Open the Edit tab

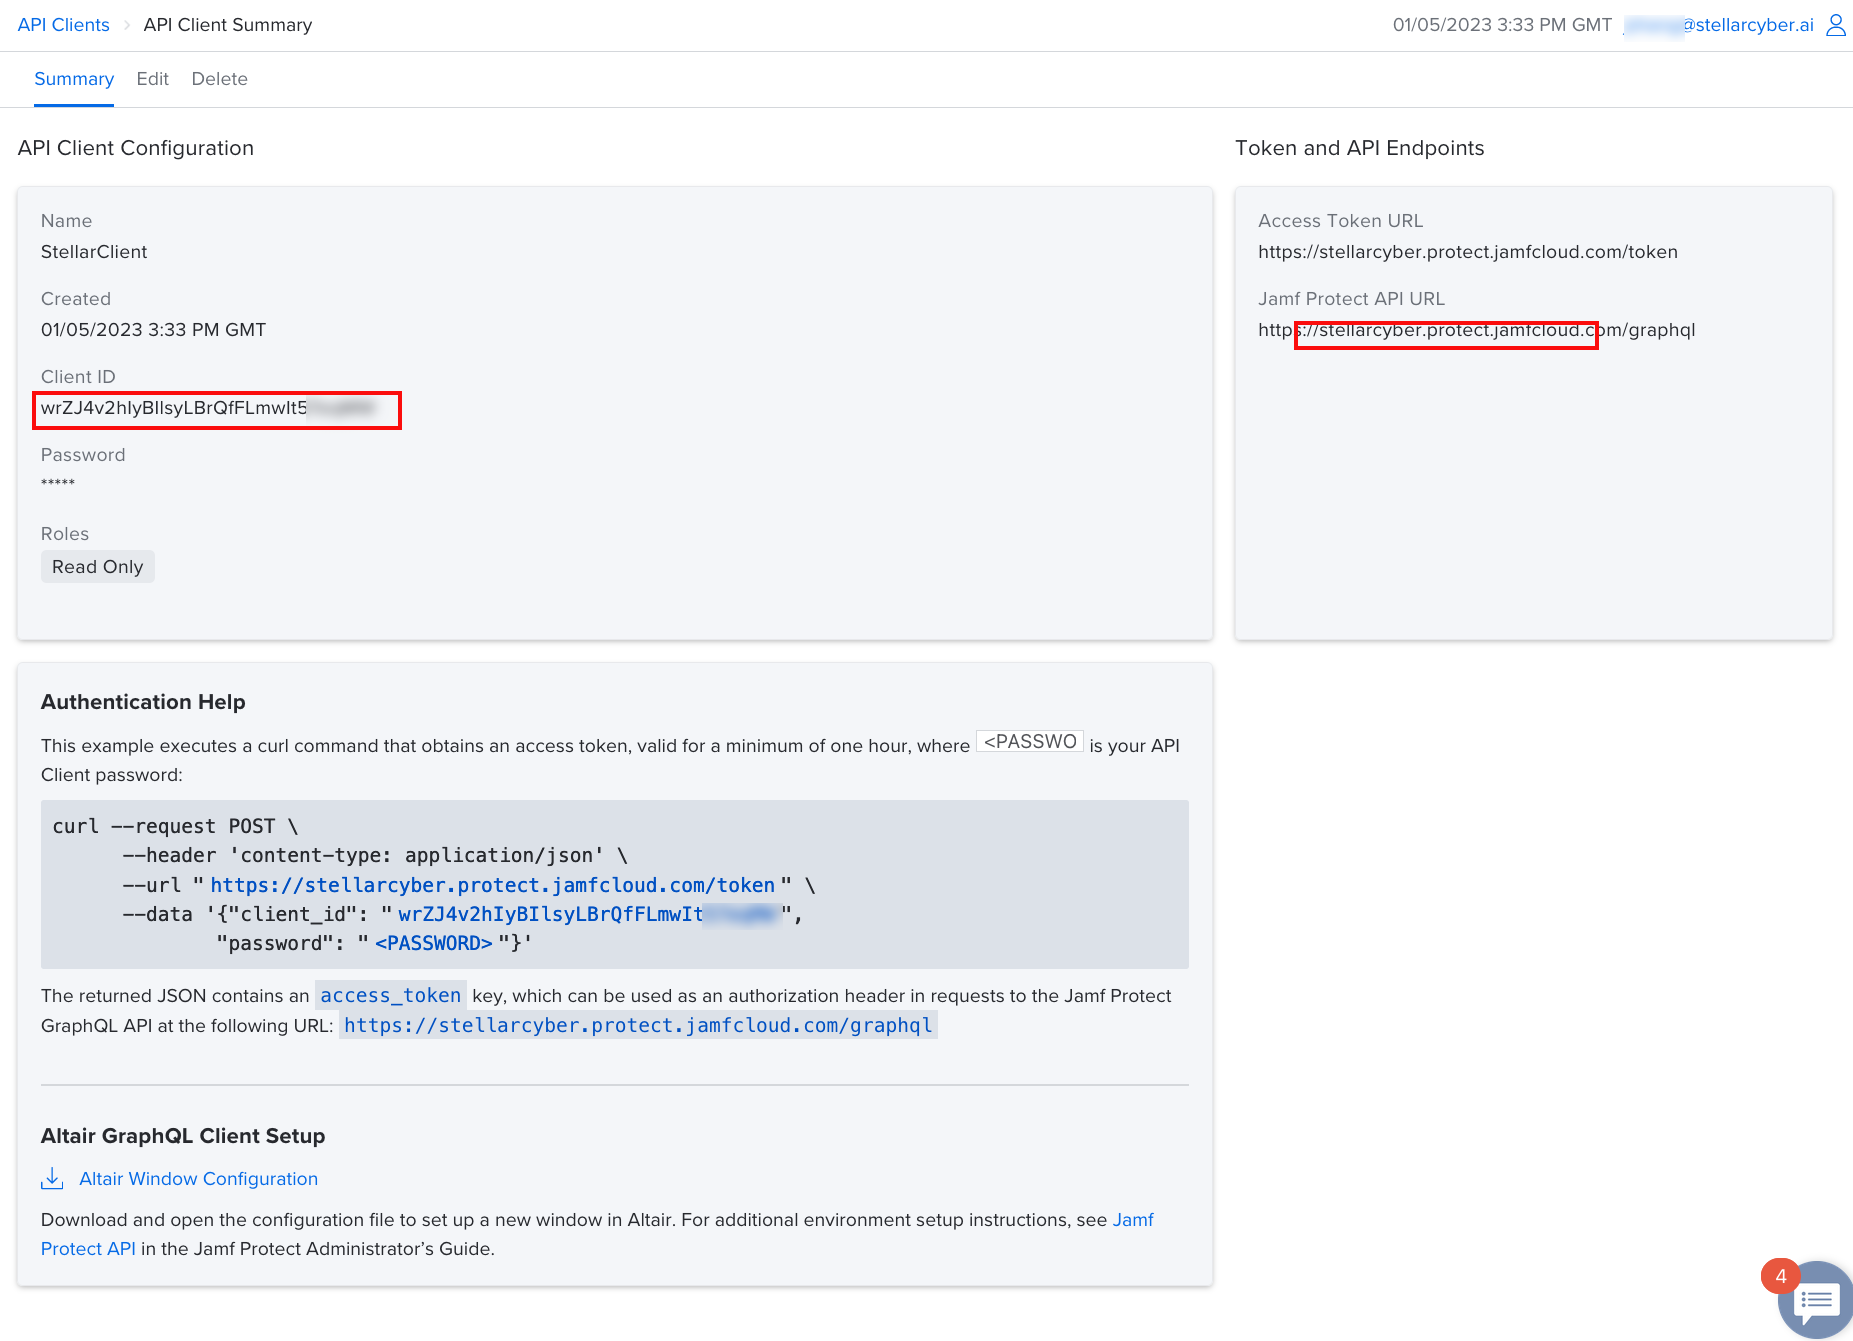click(x=152, y=79)
